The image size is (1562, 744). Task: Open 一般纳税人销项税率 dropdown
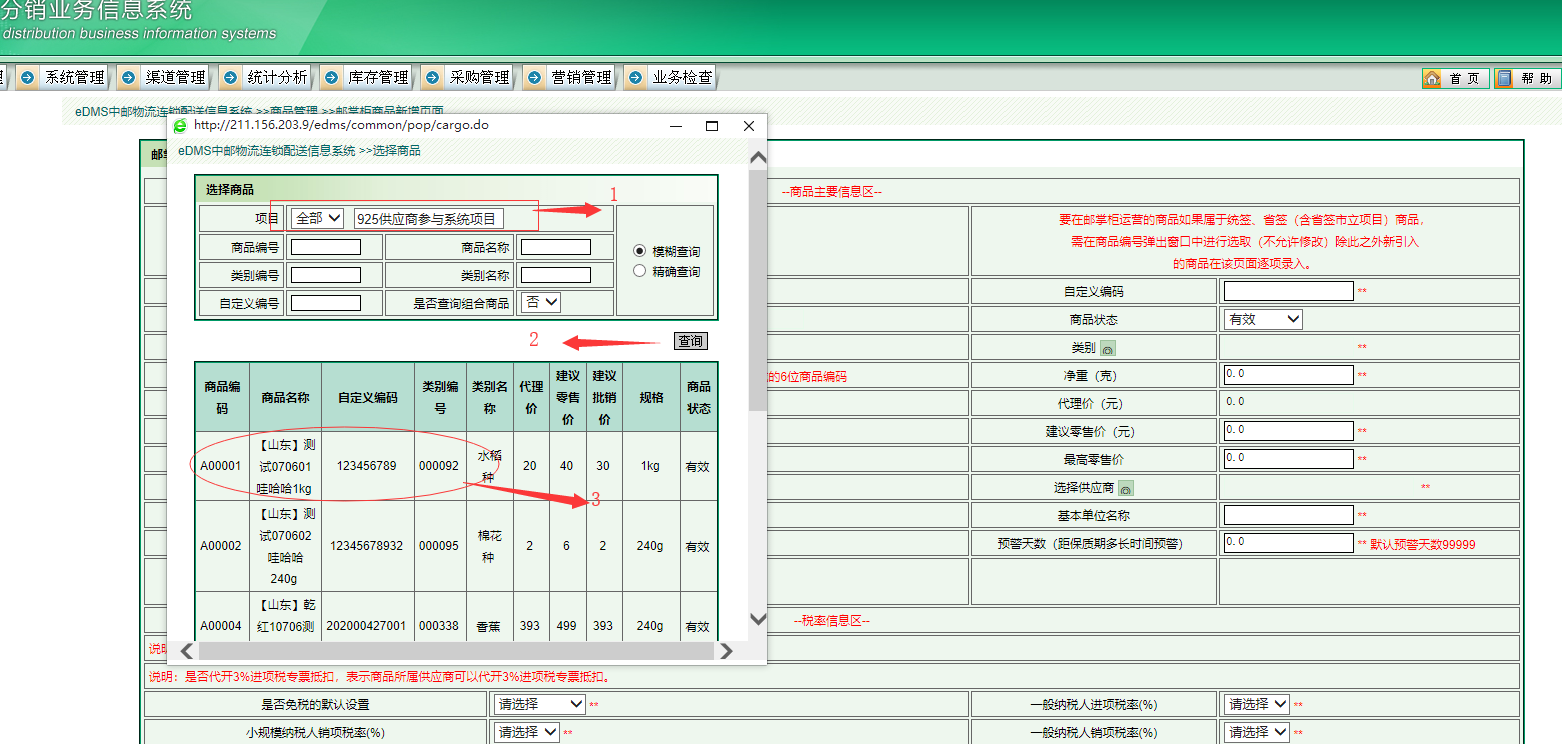point(1257,732)
